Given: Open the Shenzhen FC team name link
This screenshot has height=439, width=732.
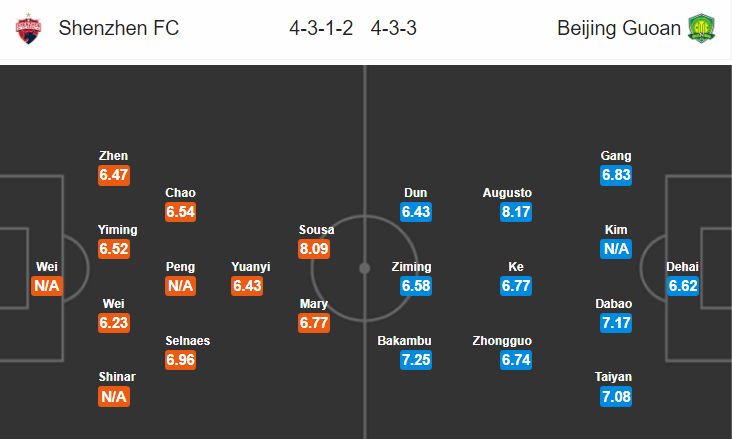Looking at the screenshot, I should coord(119,28).
